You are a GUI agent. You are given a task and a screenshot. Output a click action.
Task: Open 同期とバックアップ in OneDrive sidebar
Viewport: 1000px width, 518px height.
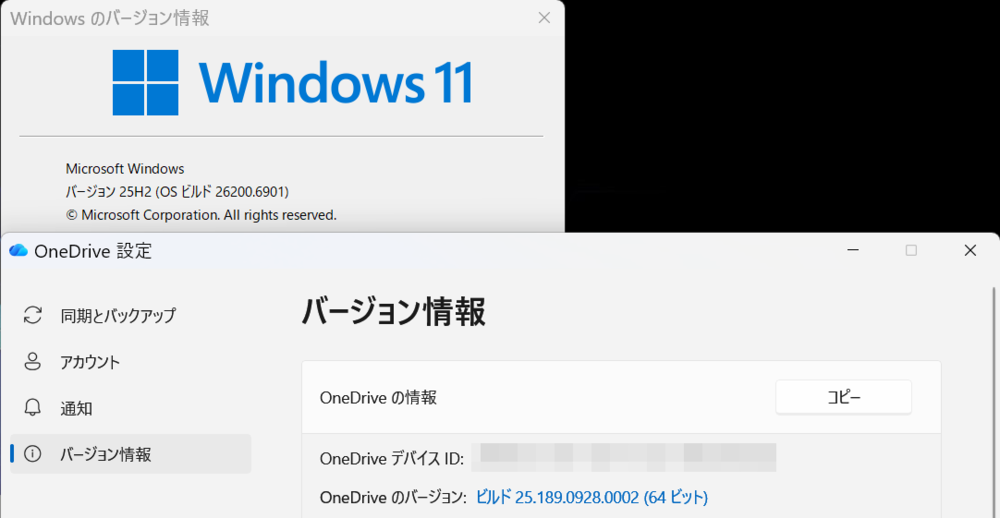131,315
